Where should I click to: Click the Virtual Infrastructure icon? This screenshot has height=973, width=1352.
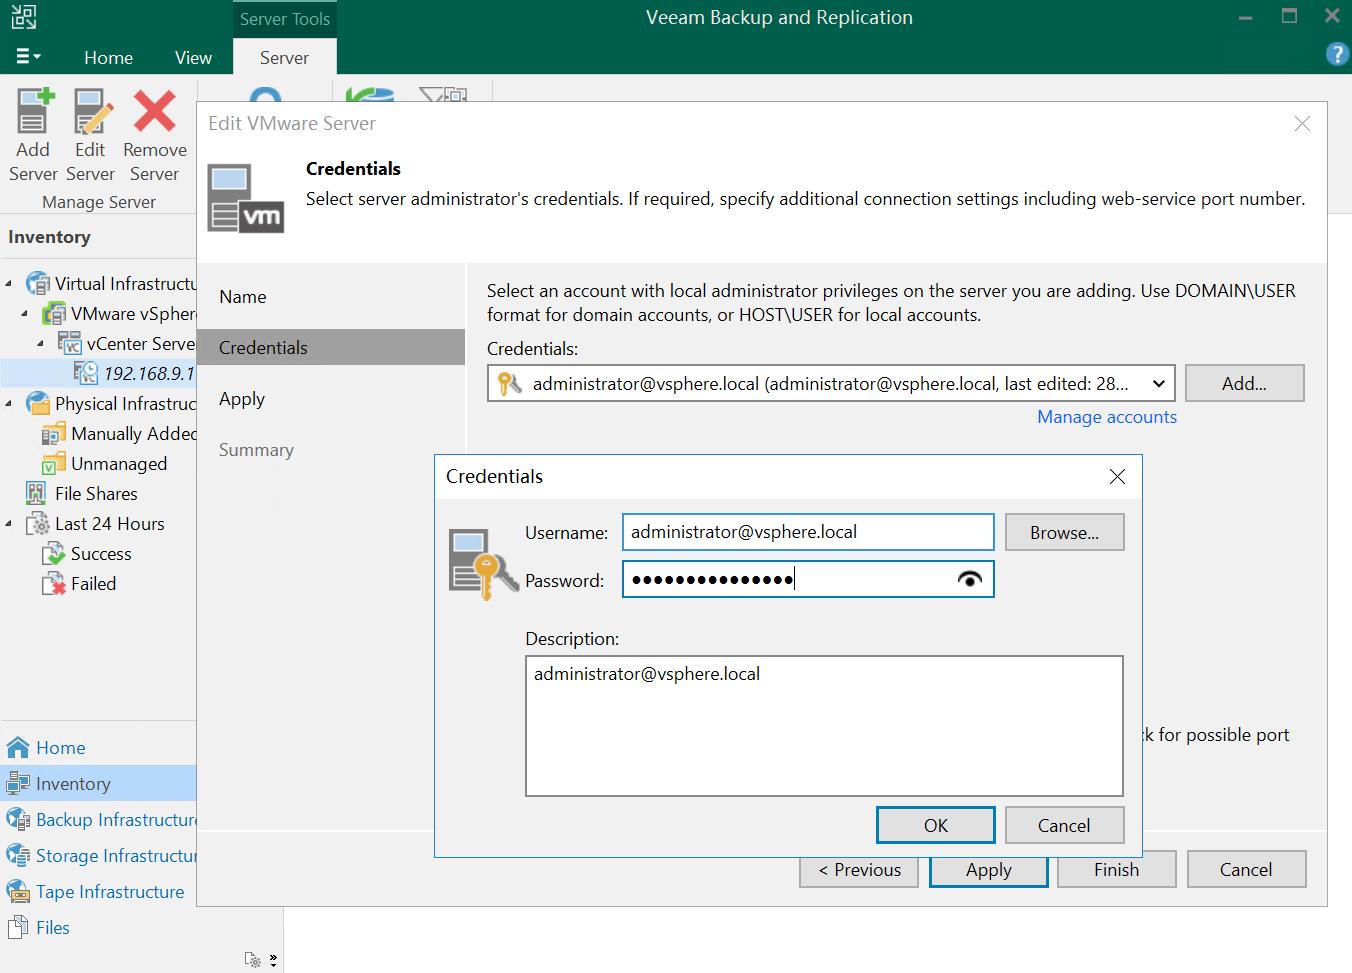click(x=37, y=284)
